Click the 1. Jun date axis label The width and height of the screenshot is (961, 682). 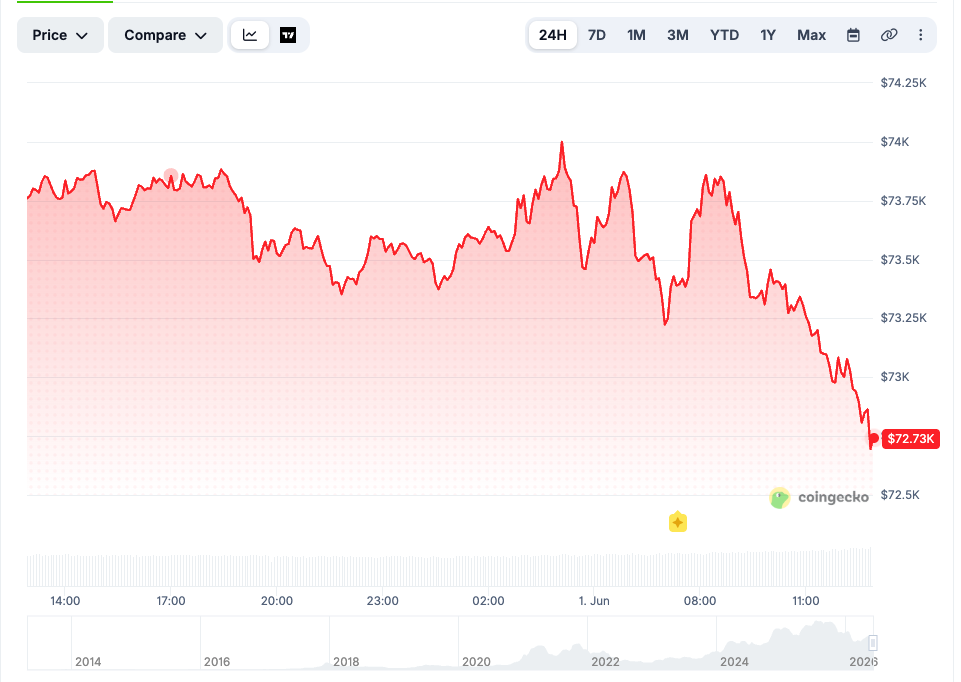pyautogui.click(x=594, y=601)
